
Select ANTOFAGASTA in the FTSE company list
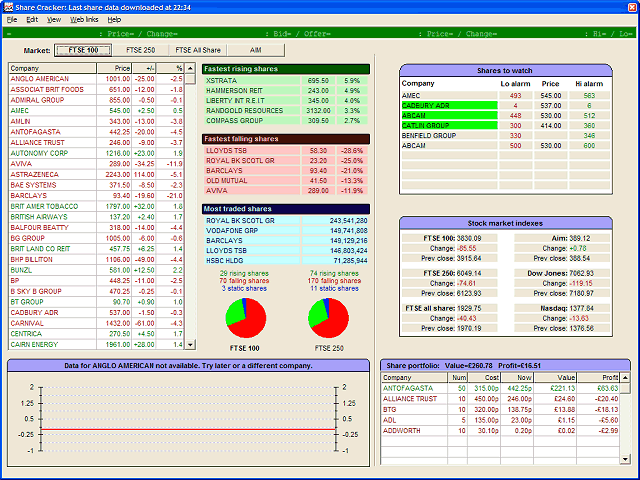pos(96,132)
